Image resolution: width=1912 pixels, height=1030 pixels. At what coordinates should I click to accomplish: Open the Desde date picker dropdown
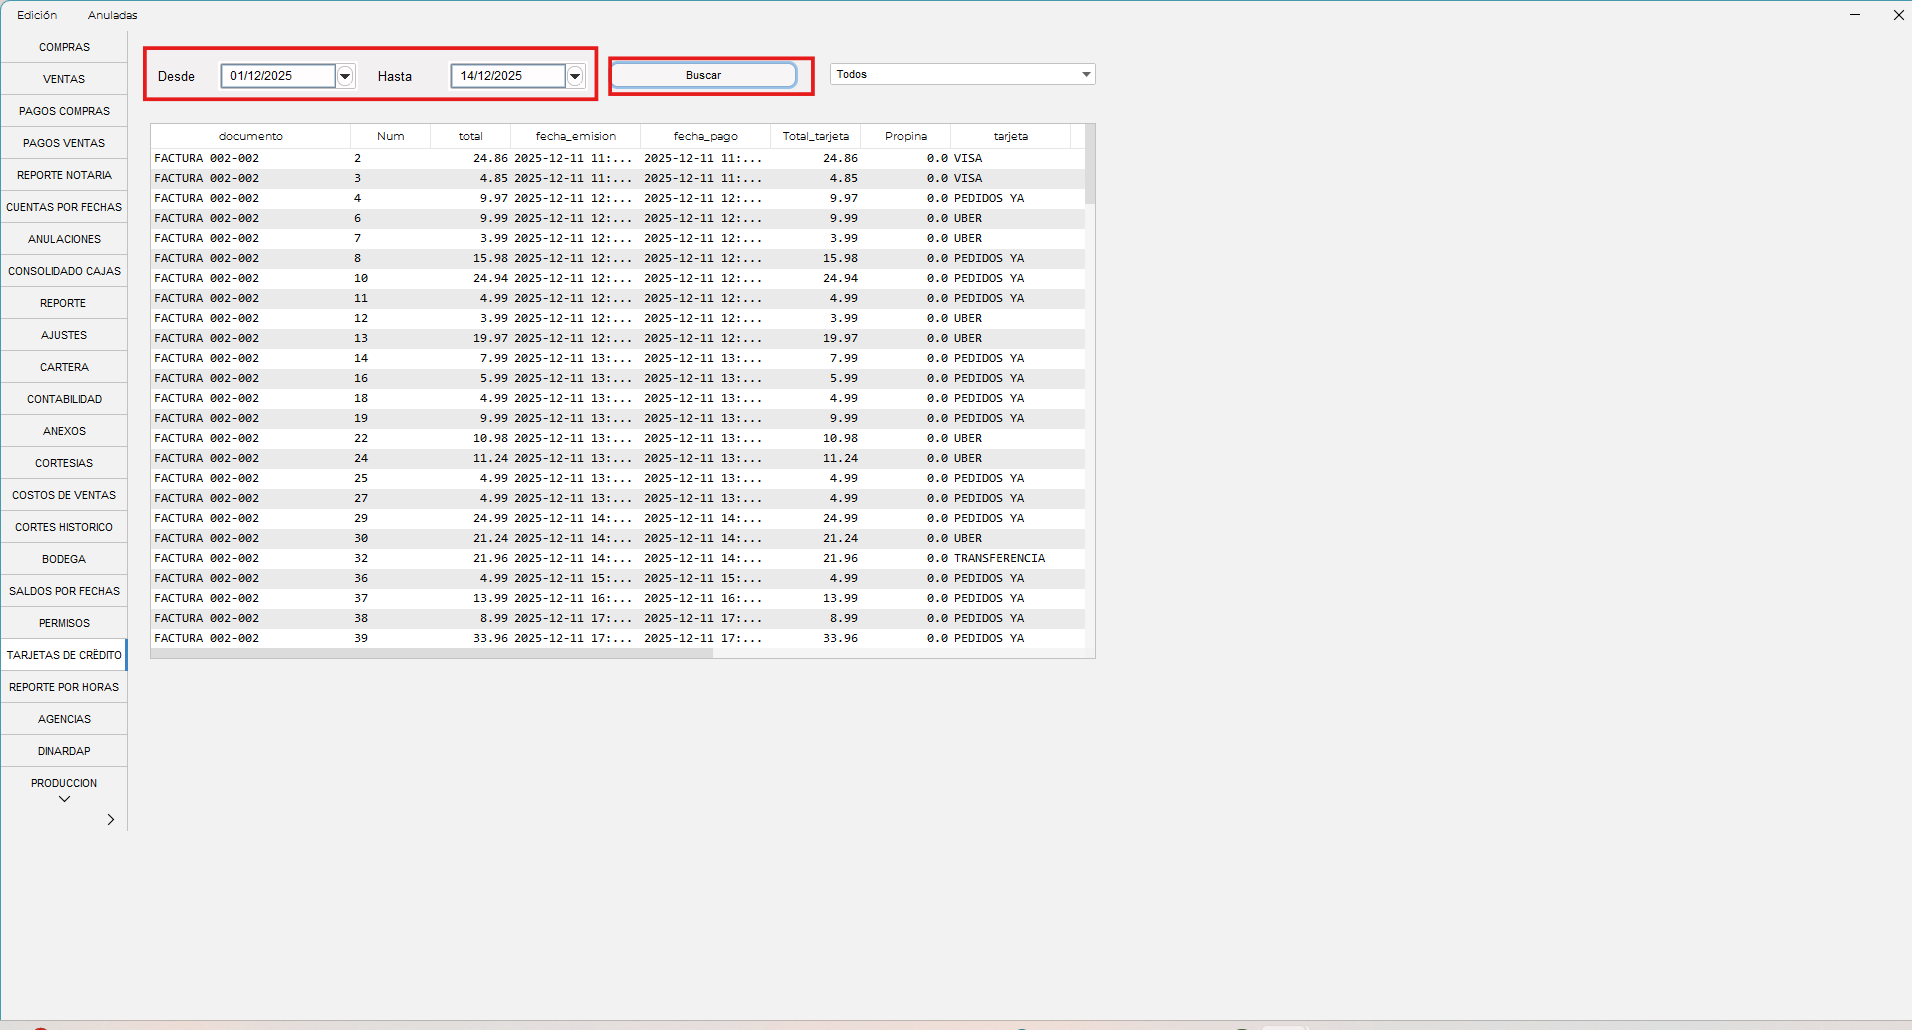[x=345, y=76]
